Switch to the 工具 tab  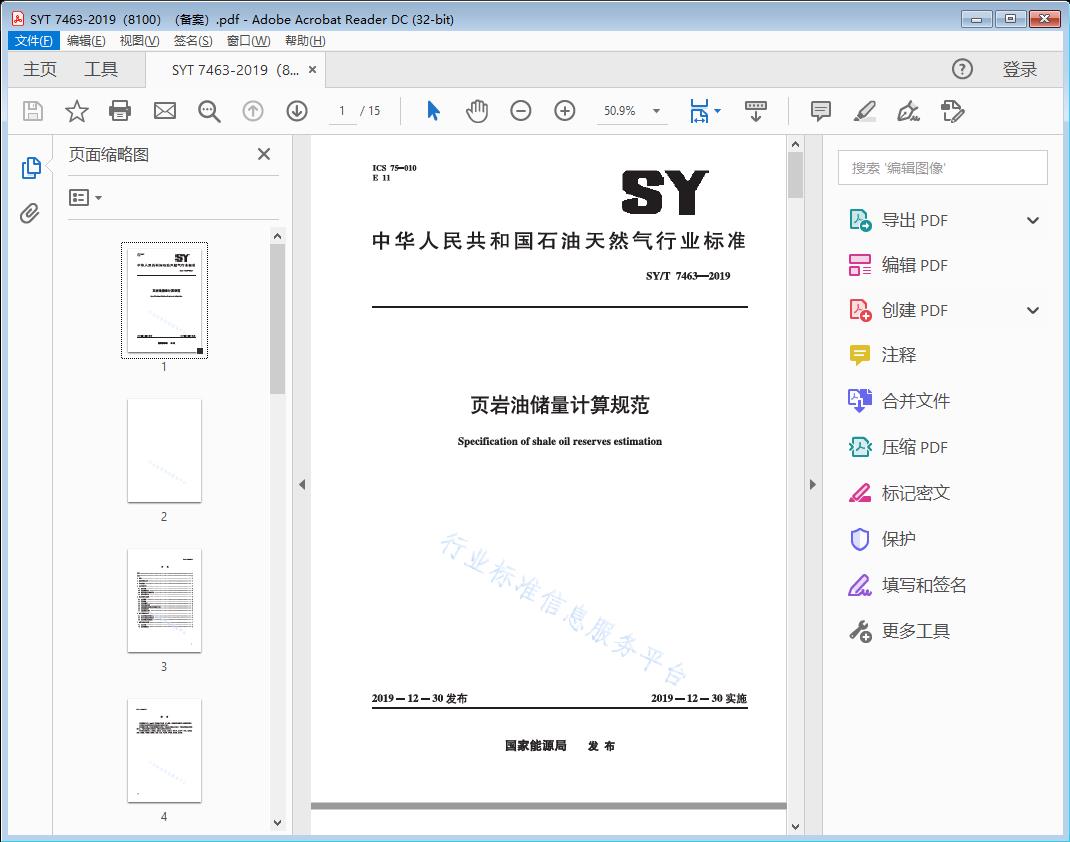point(101,69)
